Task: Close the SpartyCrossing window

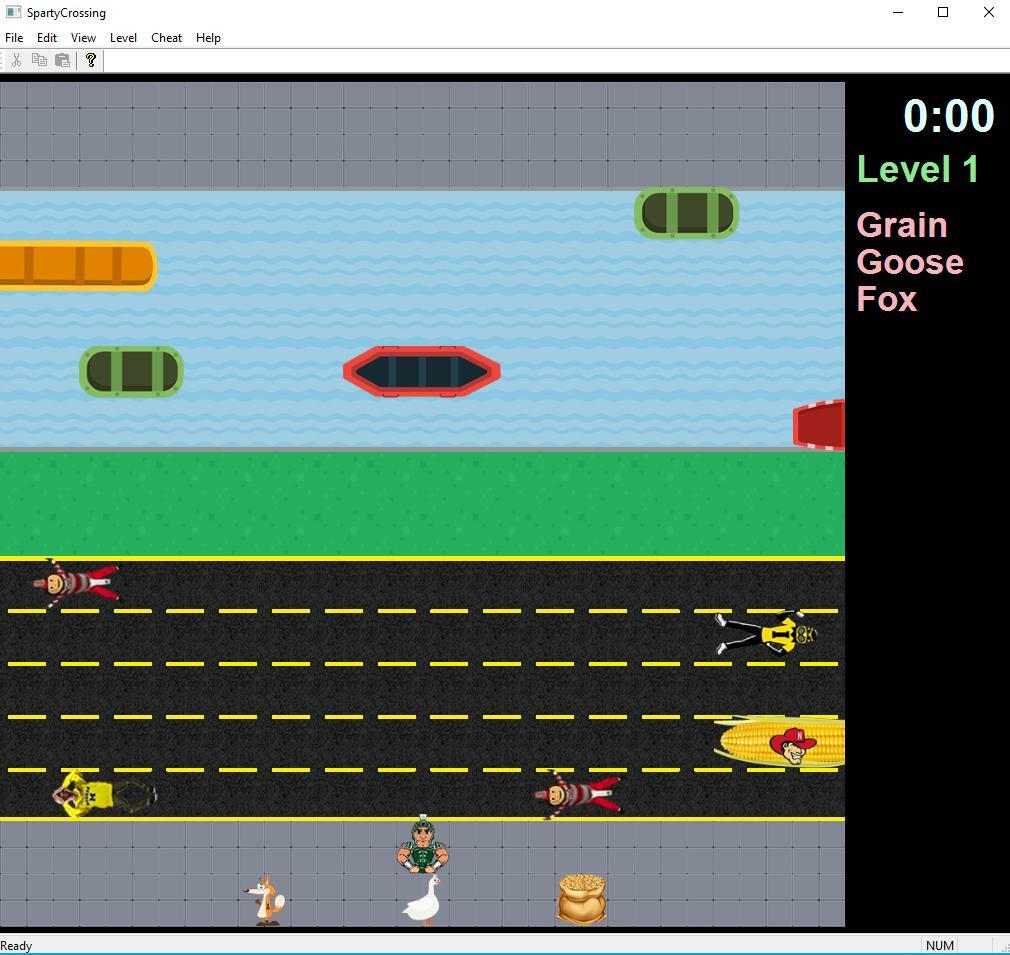Action: click(989, 12)
